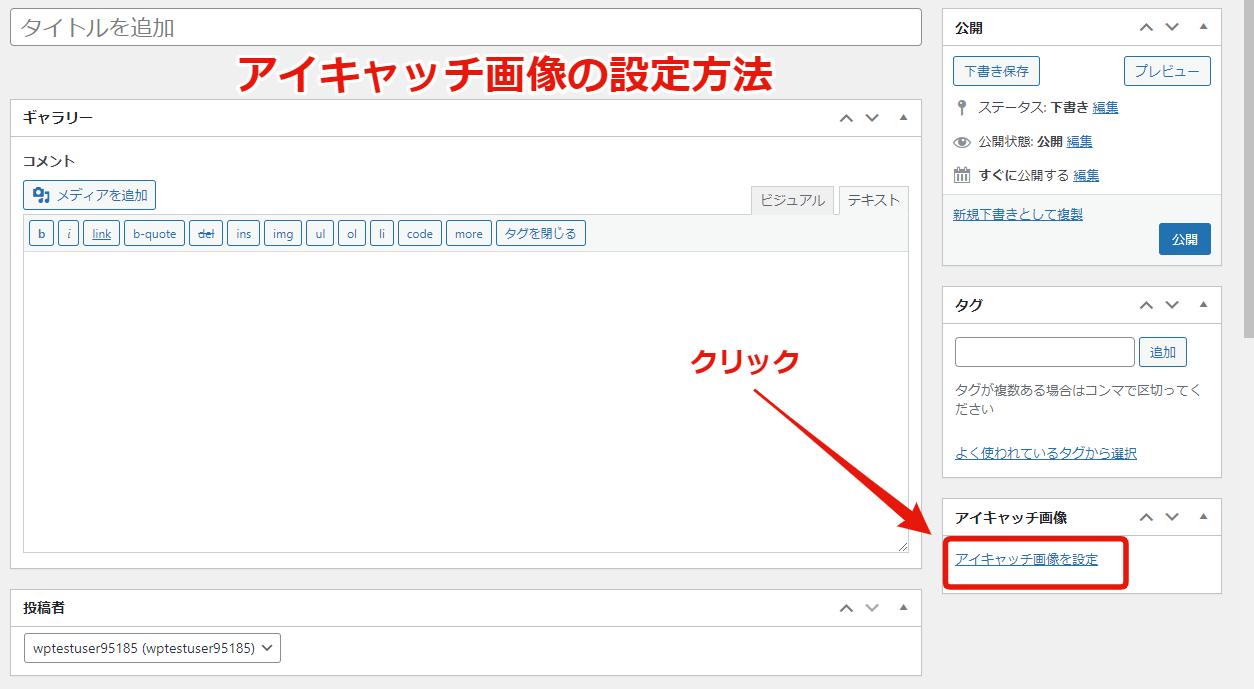Move the タグ panel up with arrow

(1146, 305)
